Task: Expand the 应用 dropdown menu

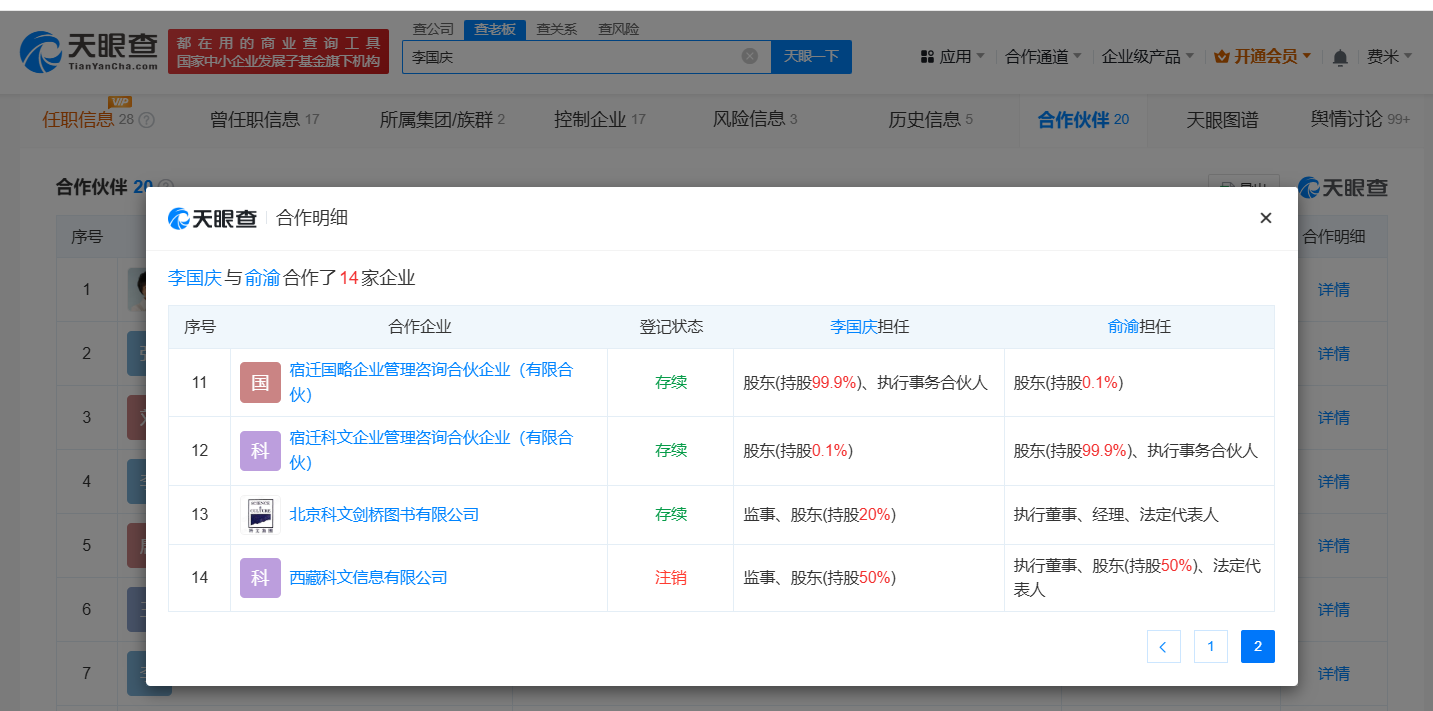Action: pyautogui.click(x=953, y=57)
